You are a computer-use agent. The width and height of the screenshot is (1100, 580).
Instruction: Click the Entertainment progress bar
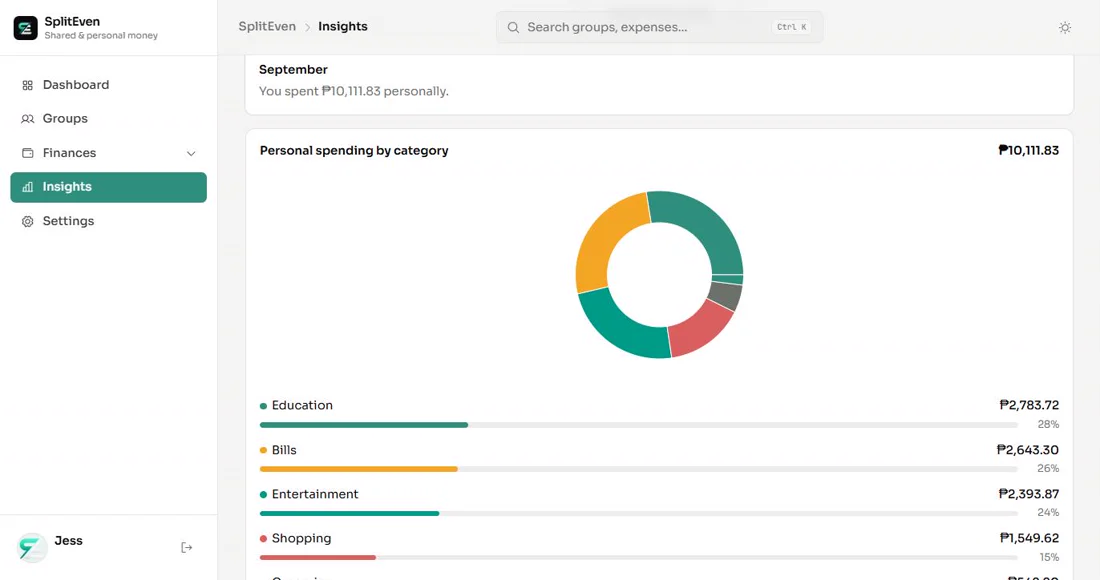[x=638, y=513]
